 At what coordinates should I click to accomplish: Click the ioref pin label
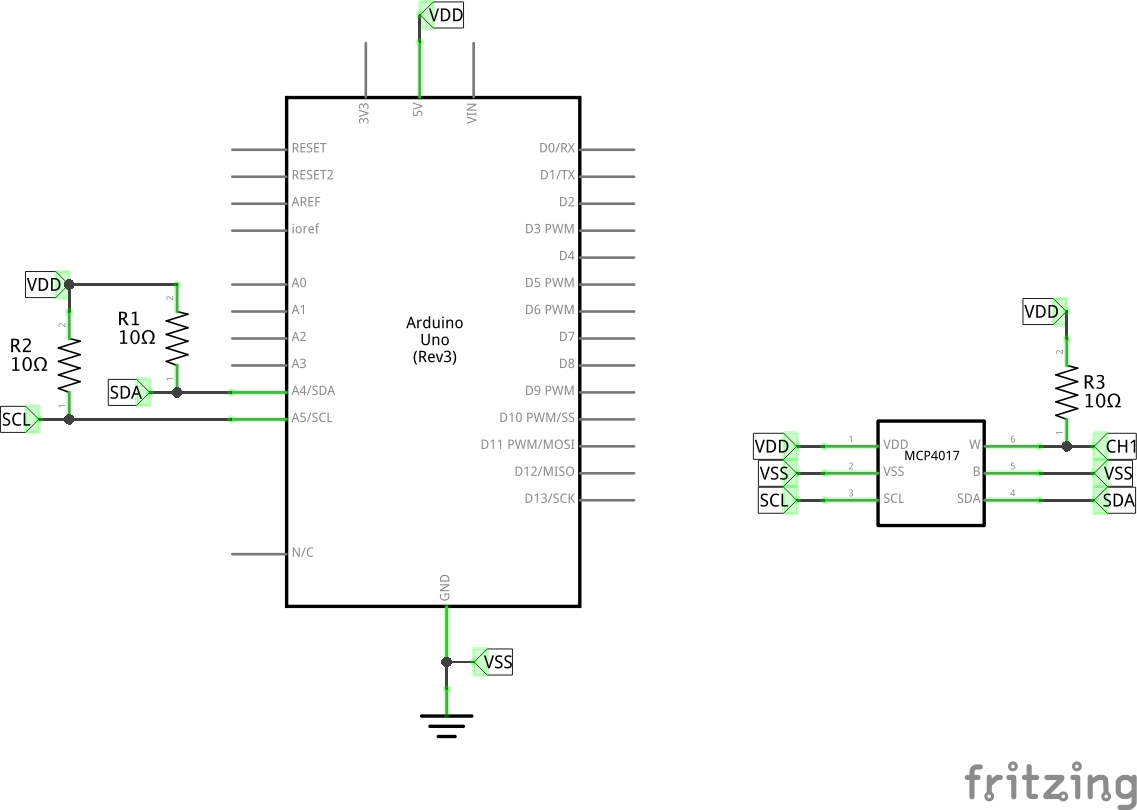305,228
